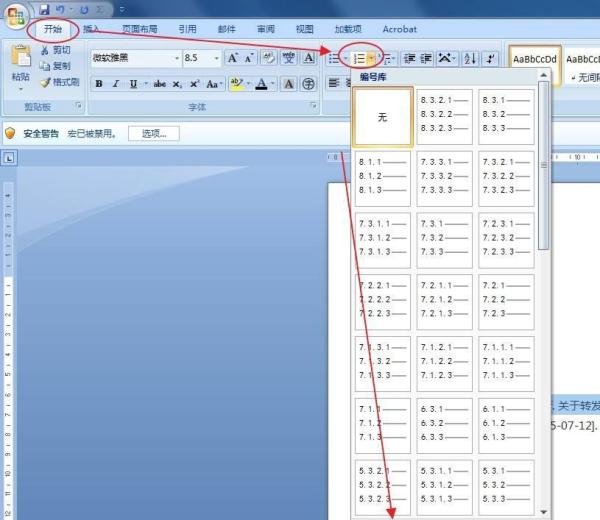Open clipboard pane launcher
Screen dimensions: 600x520
point(78,105)
